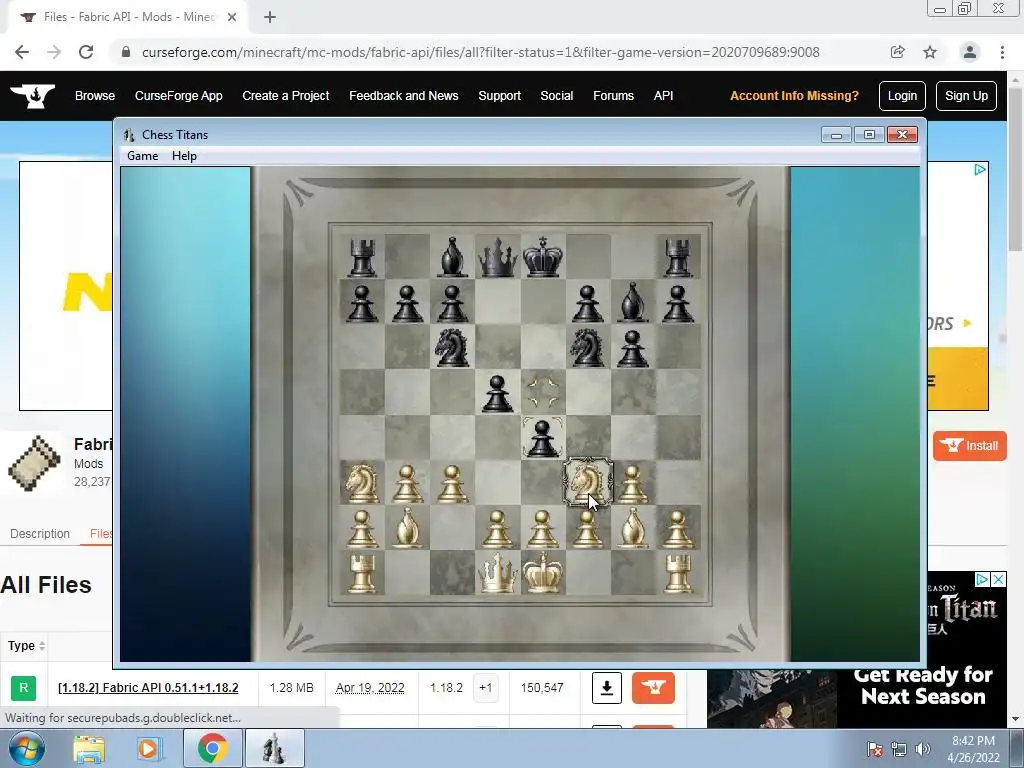Open the Chrome profile icon

coord(969,52)
